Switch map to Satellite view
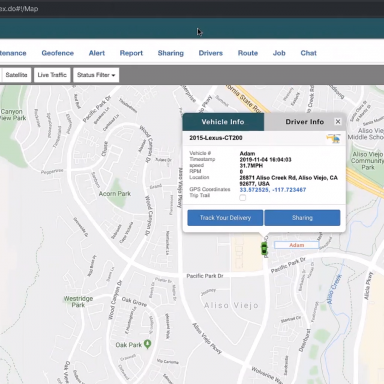 pyautogui.click(x=16, y=75)
